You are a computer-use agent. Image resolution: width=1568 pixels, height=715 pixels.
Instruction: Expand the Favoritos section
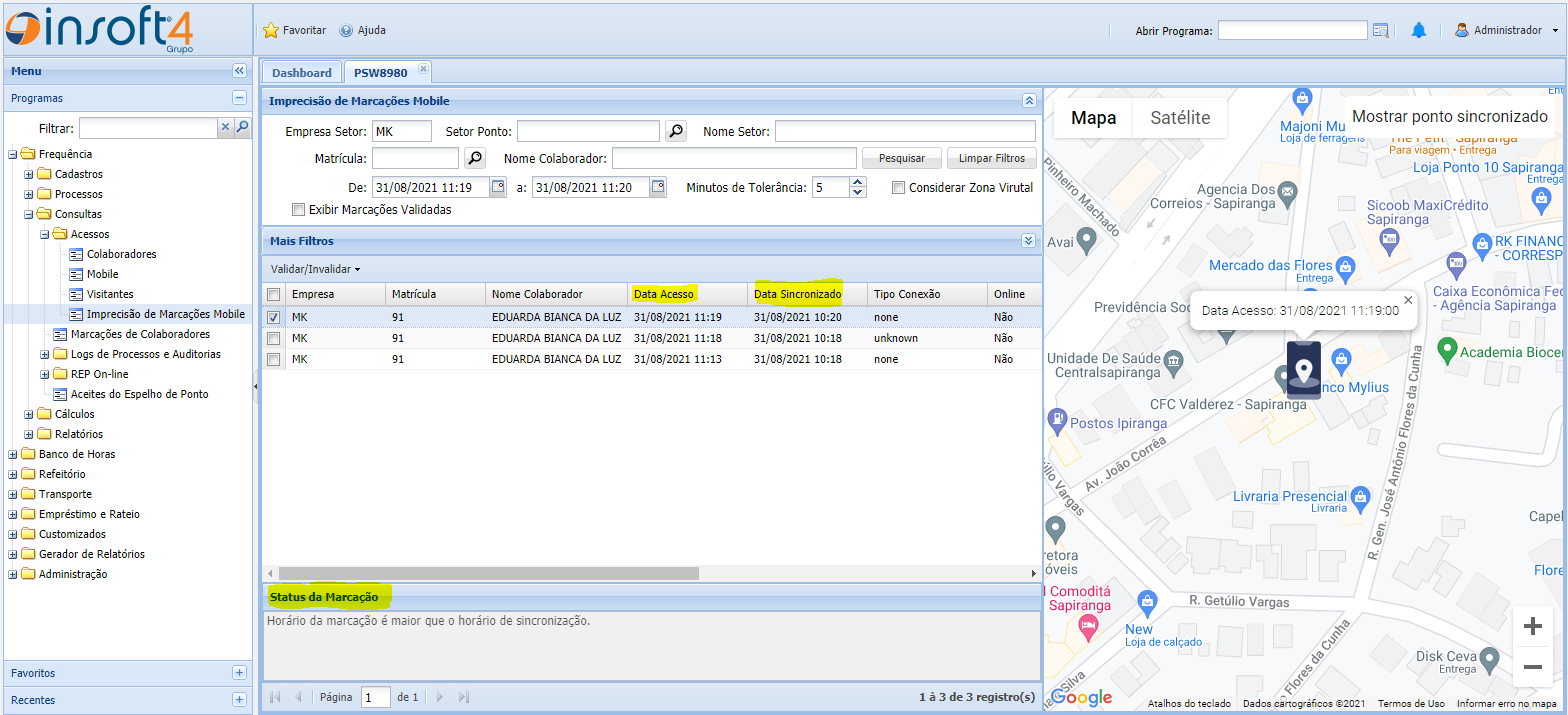coord(239,673)
